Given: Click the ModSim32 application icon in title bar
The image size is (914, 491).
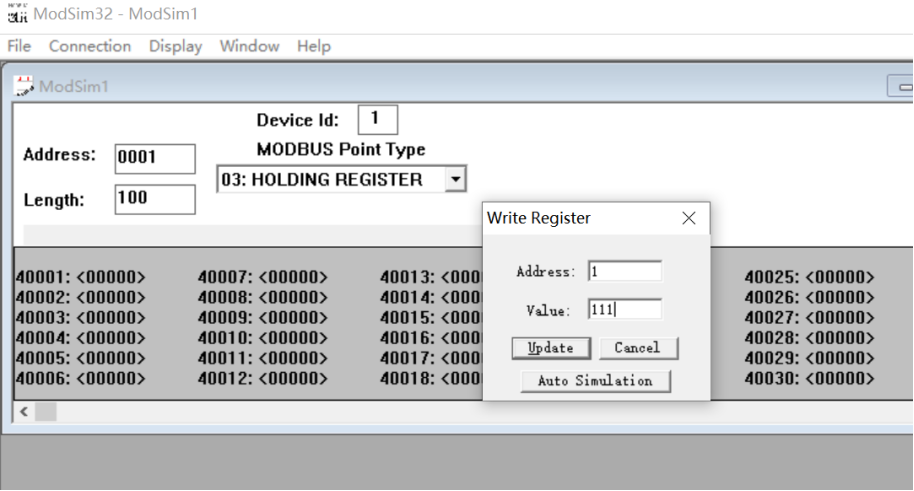Looking at the screenshot, I should pos(17,13).
